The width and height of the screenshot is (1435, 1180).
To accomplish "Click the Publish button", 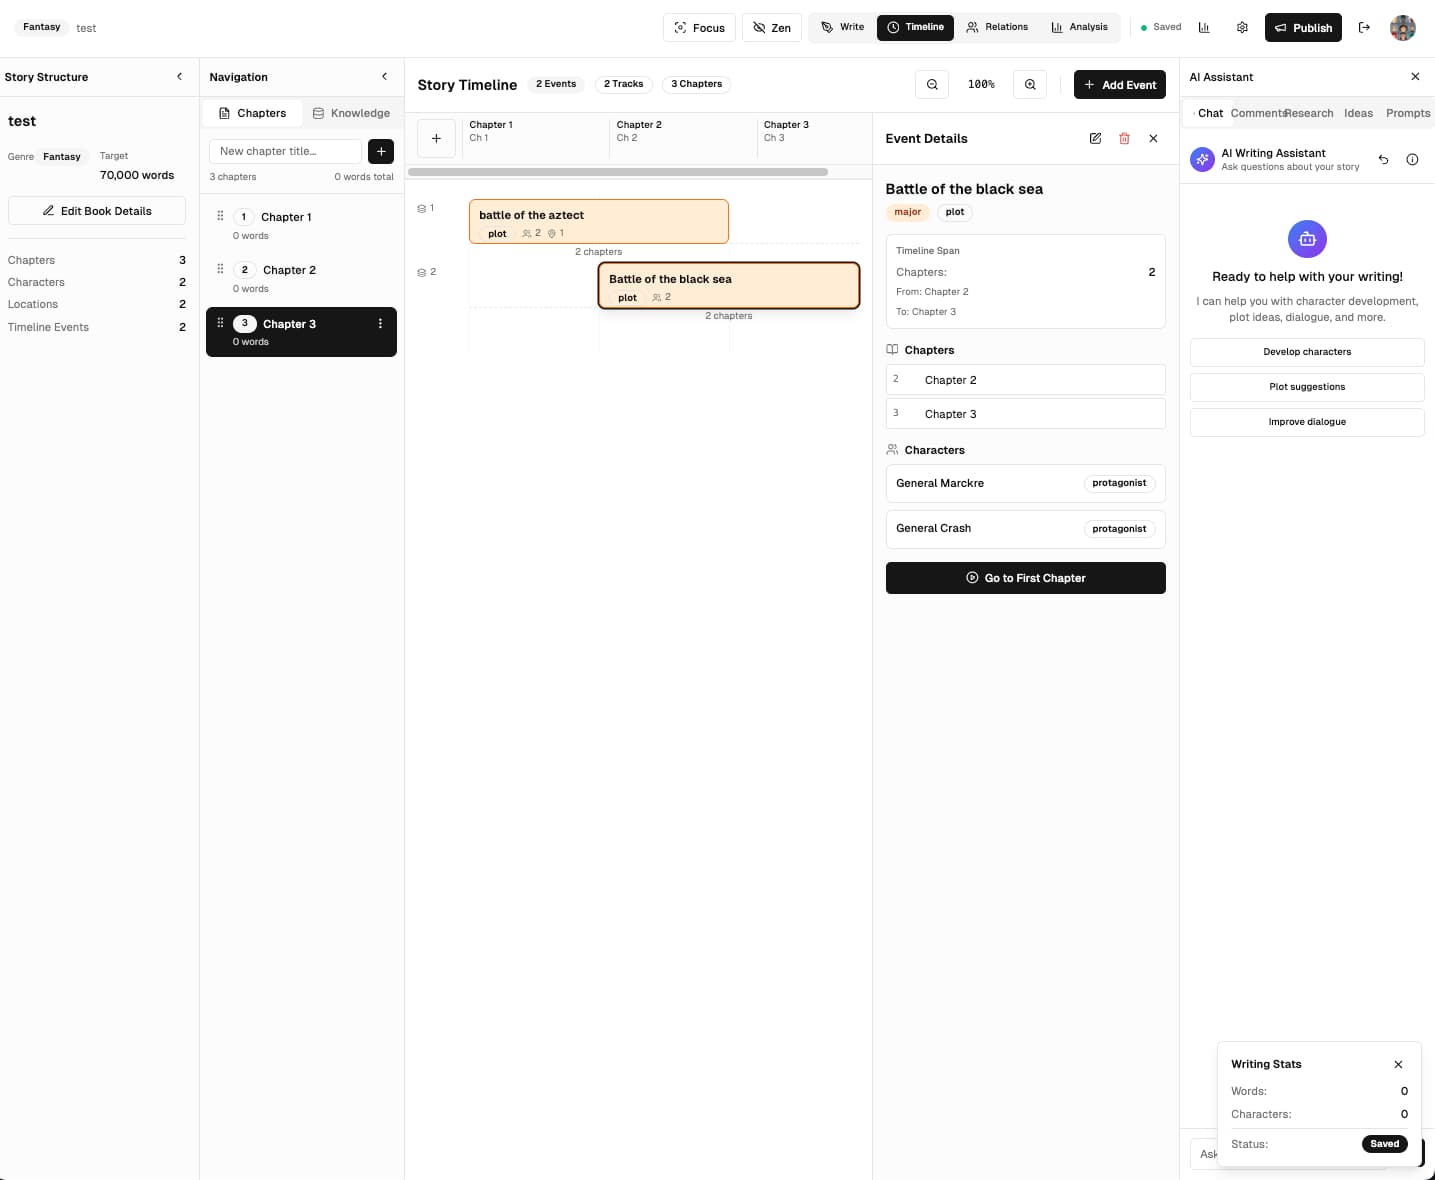I will (1303, 28).
